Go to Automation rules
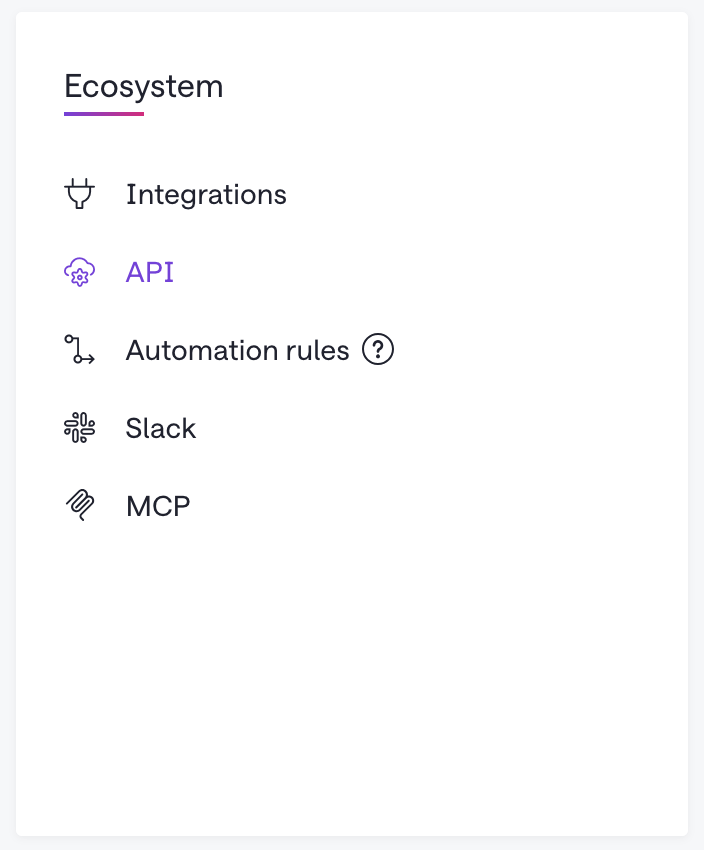The width and height of the screenshot is (704, 850). [x=237, y=350]
